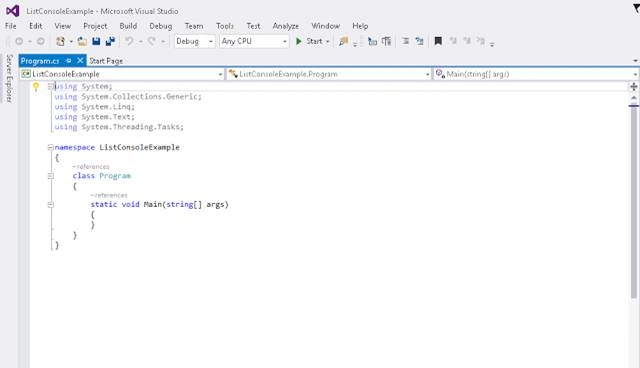The image size is (640, 368).
Task: Click the Find in Files toolbar icon
Action: click(x=343, y=41)
